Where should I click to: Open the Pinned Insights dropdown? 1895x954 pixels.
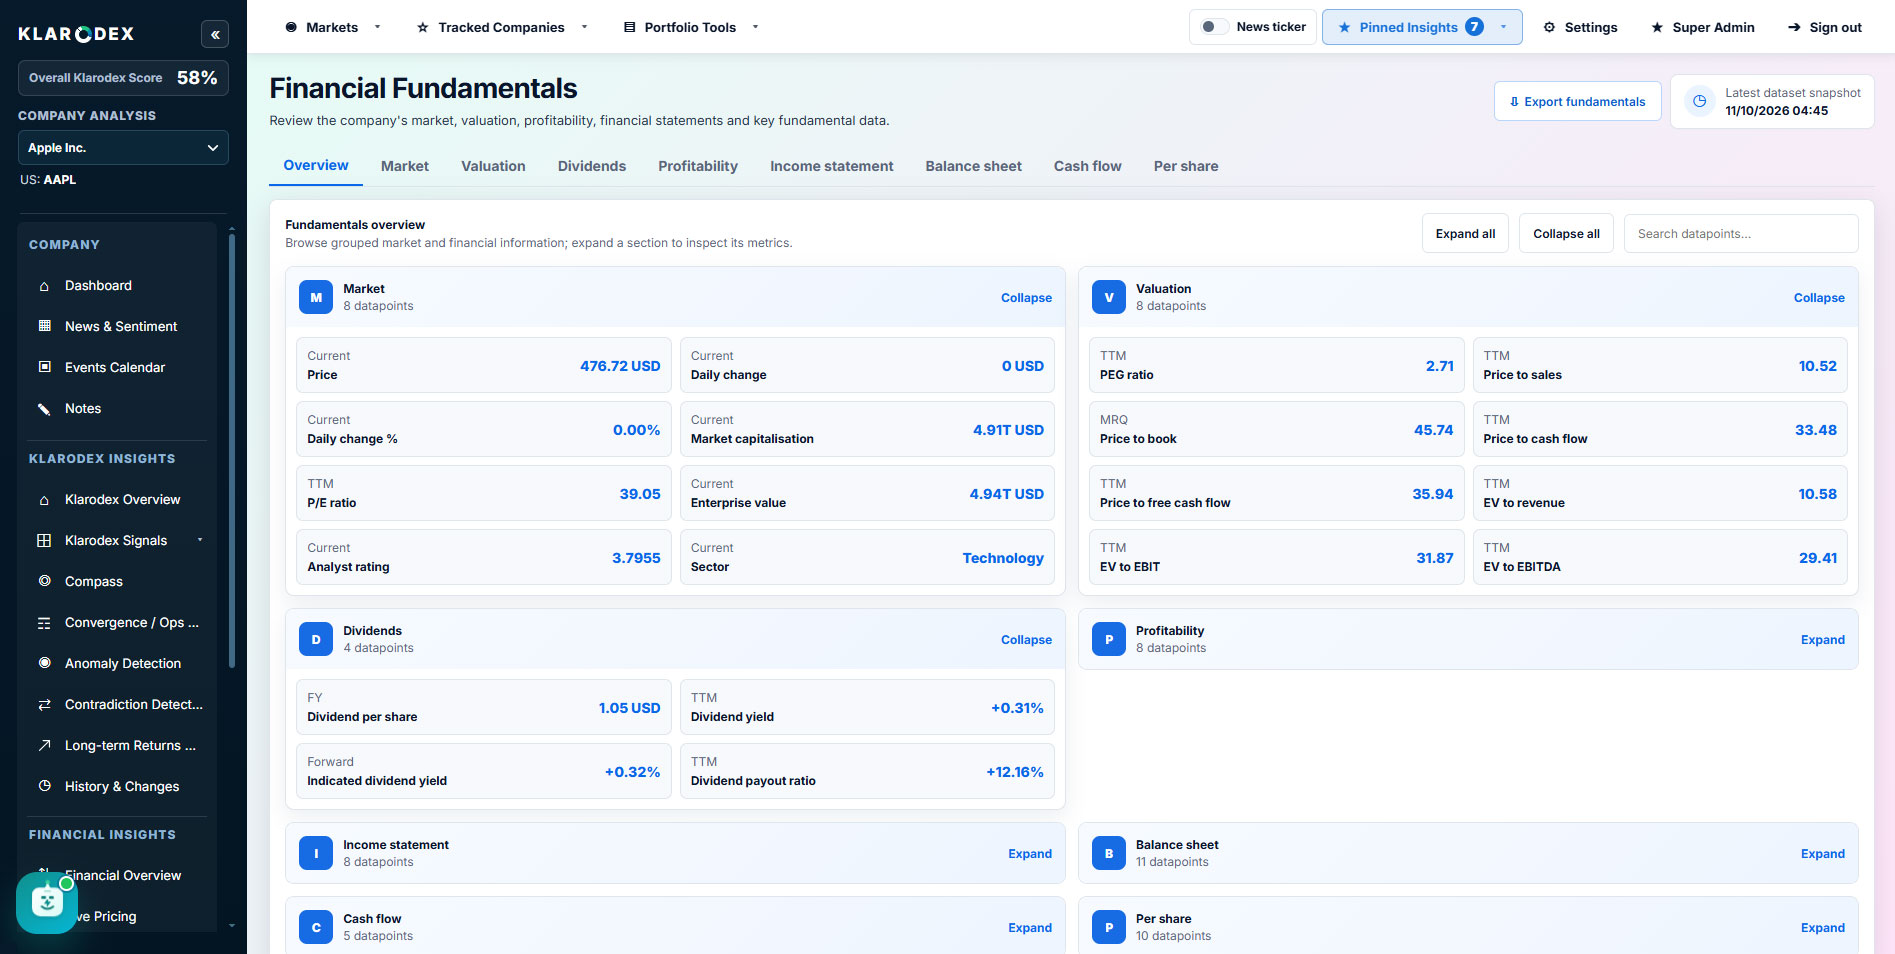tap(1422, 27)
